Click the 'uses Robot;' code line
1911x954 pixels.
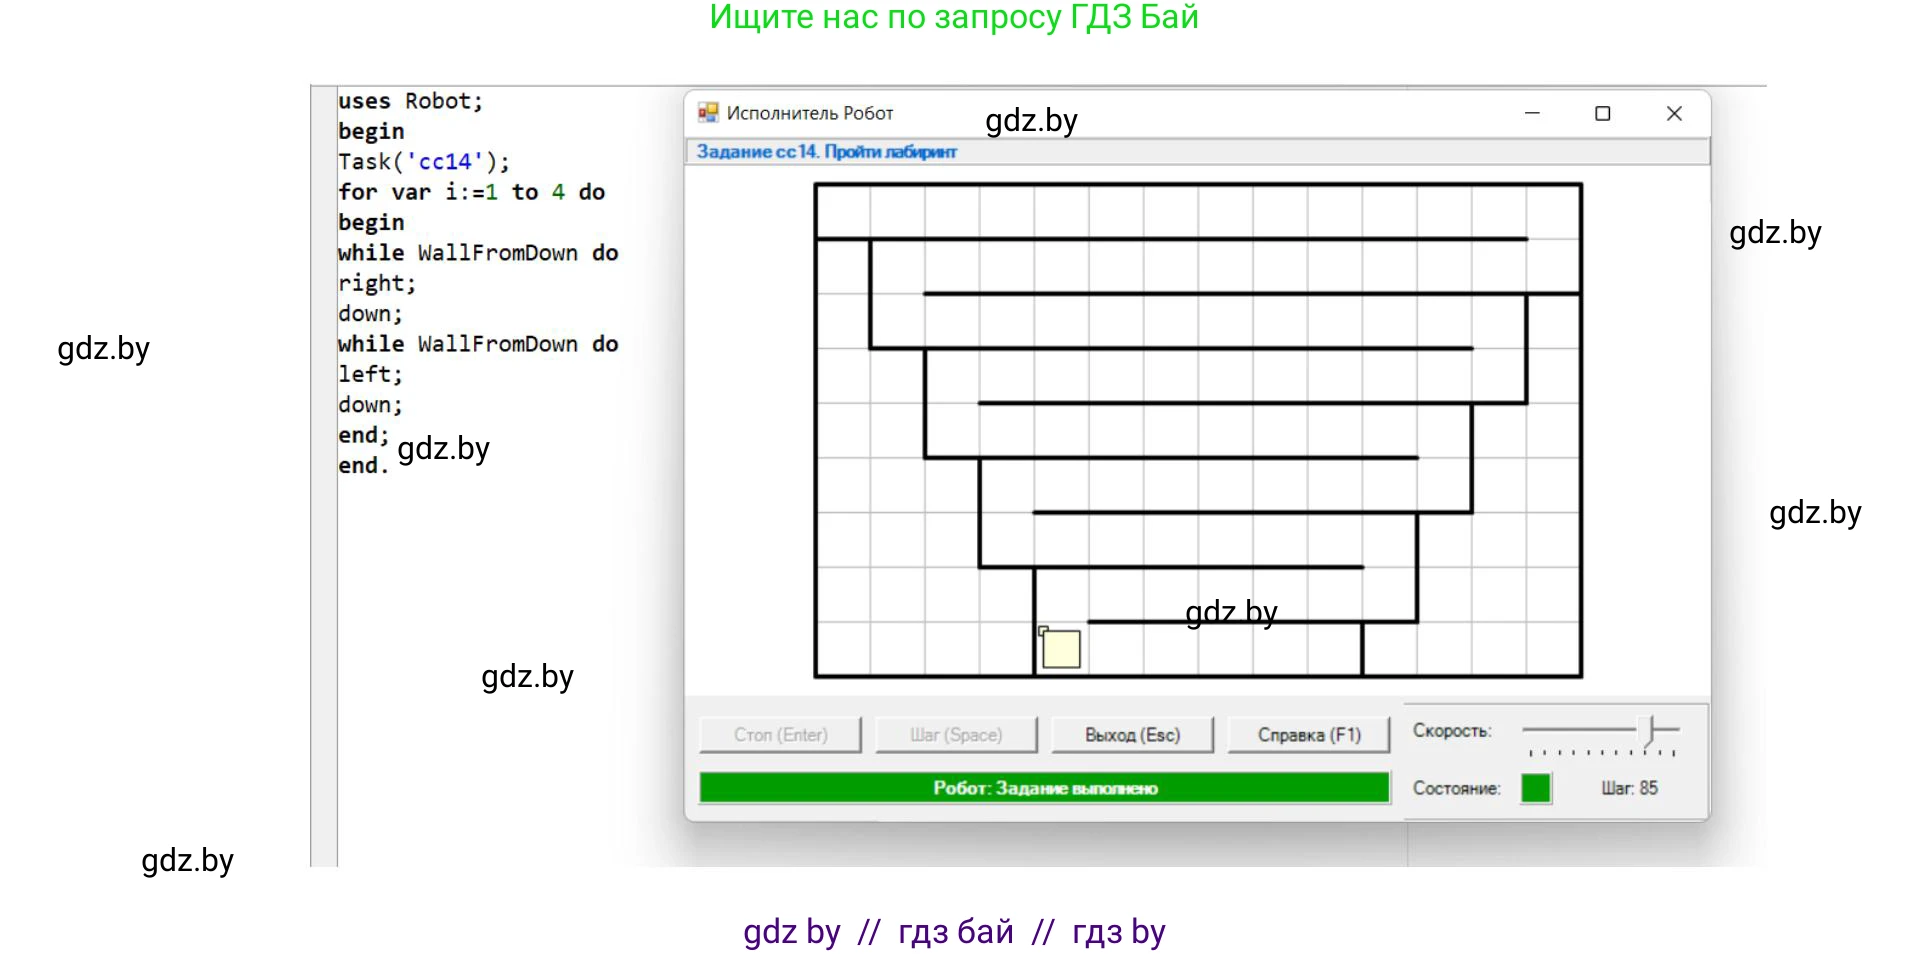(x=410, y=101)
